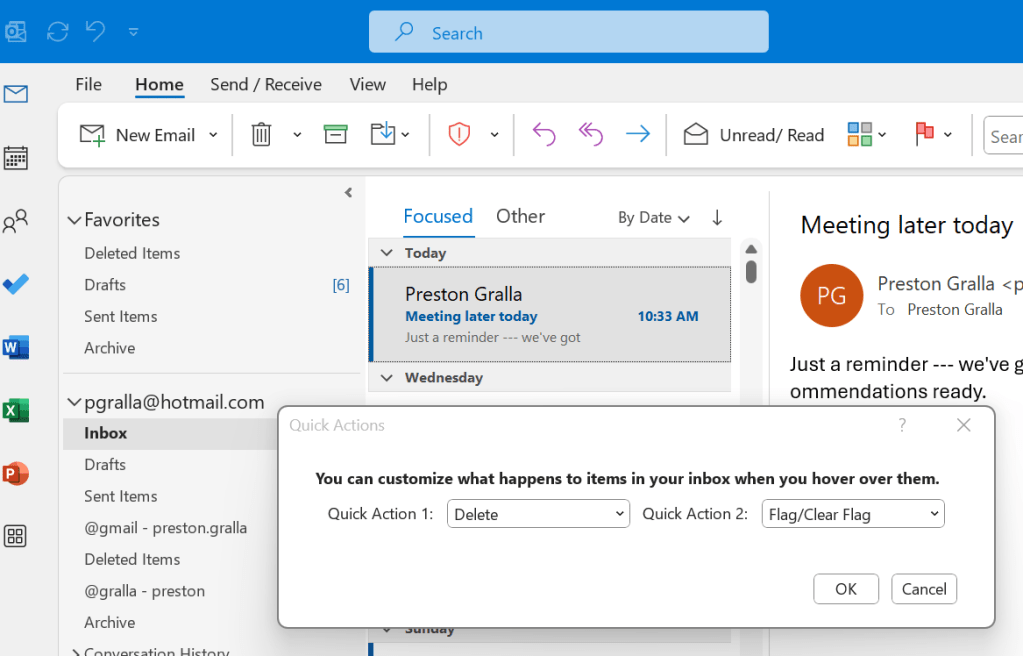Select the Meeting later today email
The width and height of the screenshot is (1023, 656).
[550, 315]
